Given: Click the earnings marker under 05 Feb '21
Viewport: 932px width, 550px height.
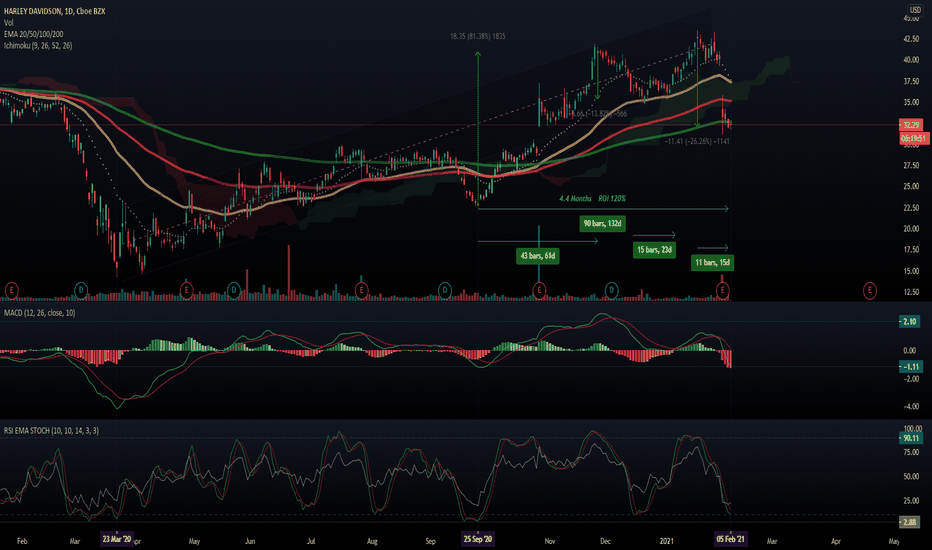Looking at the screenshot, I should 723,291.
